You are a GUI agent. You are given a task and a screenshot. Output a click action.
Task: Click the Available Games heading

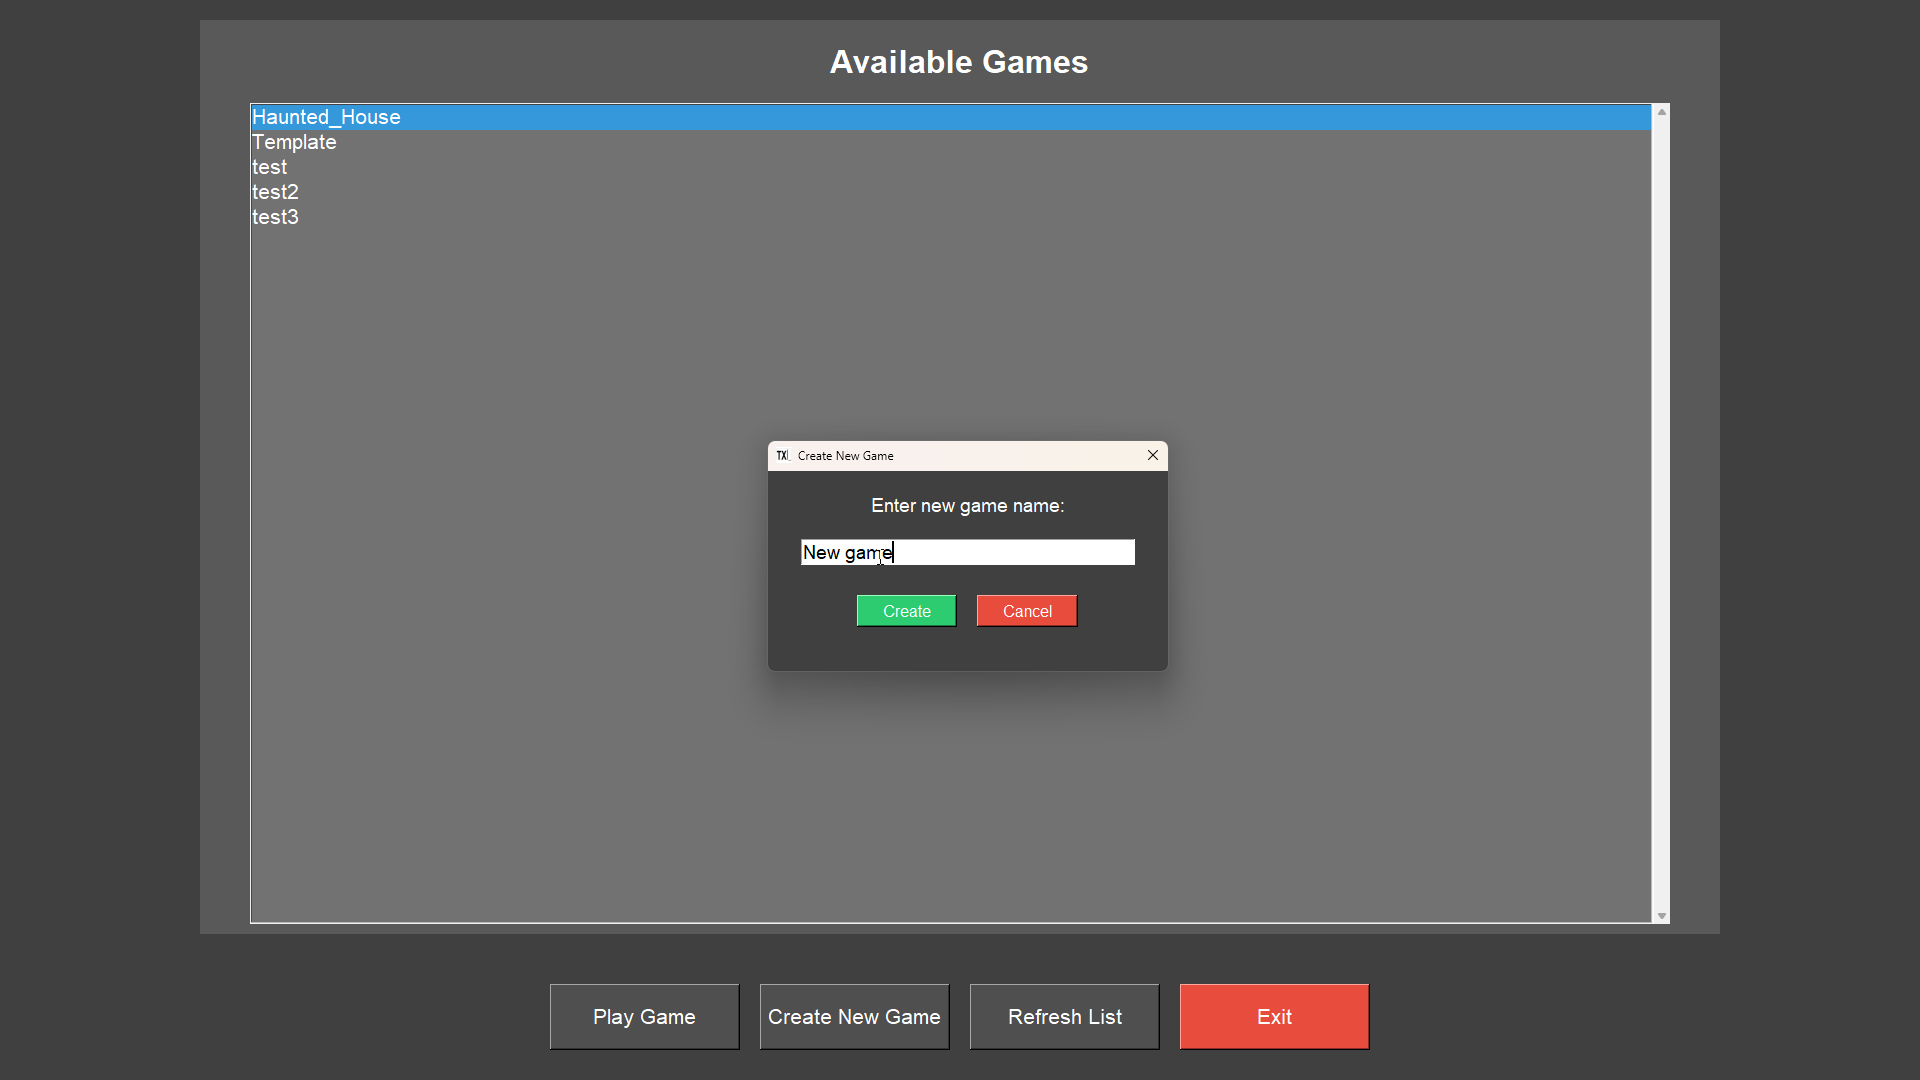click(958, 62)
